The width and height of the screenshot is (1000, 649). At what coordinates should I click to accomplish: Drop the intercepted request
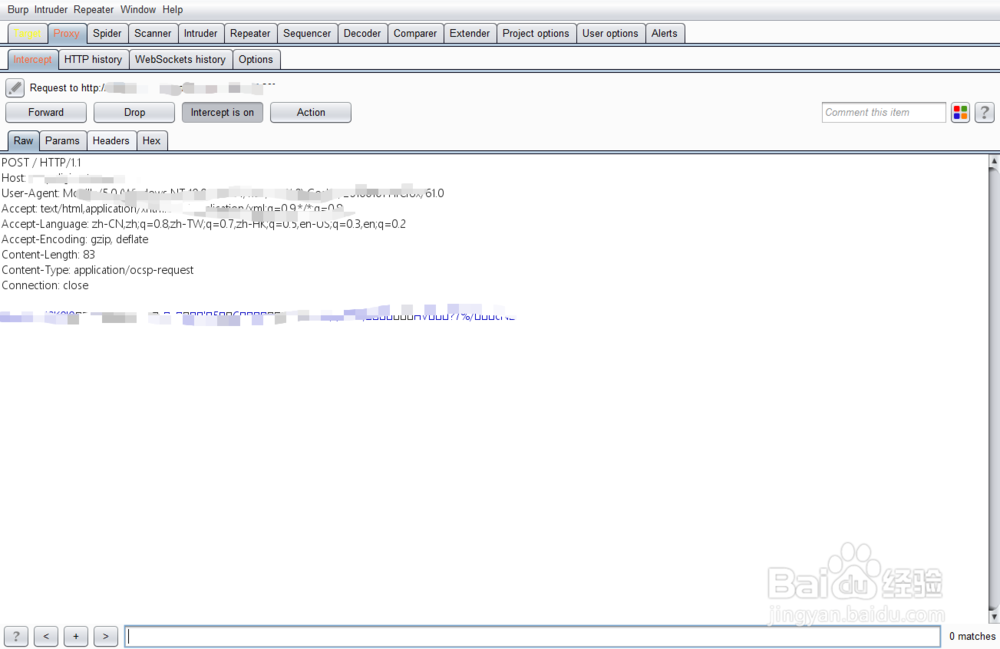coord(135,112)
